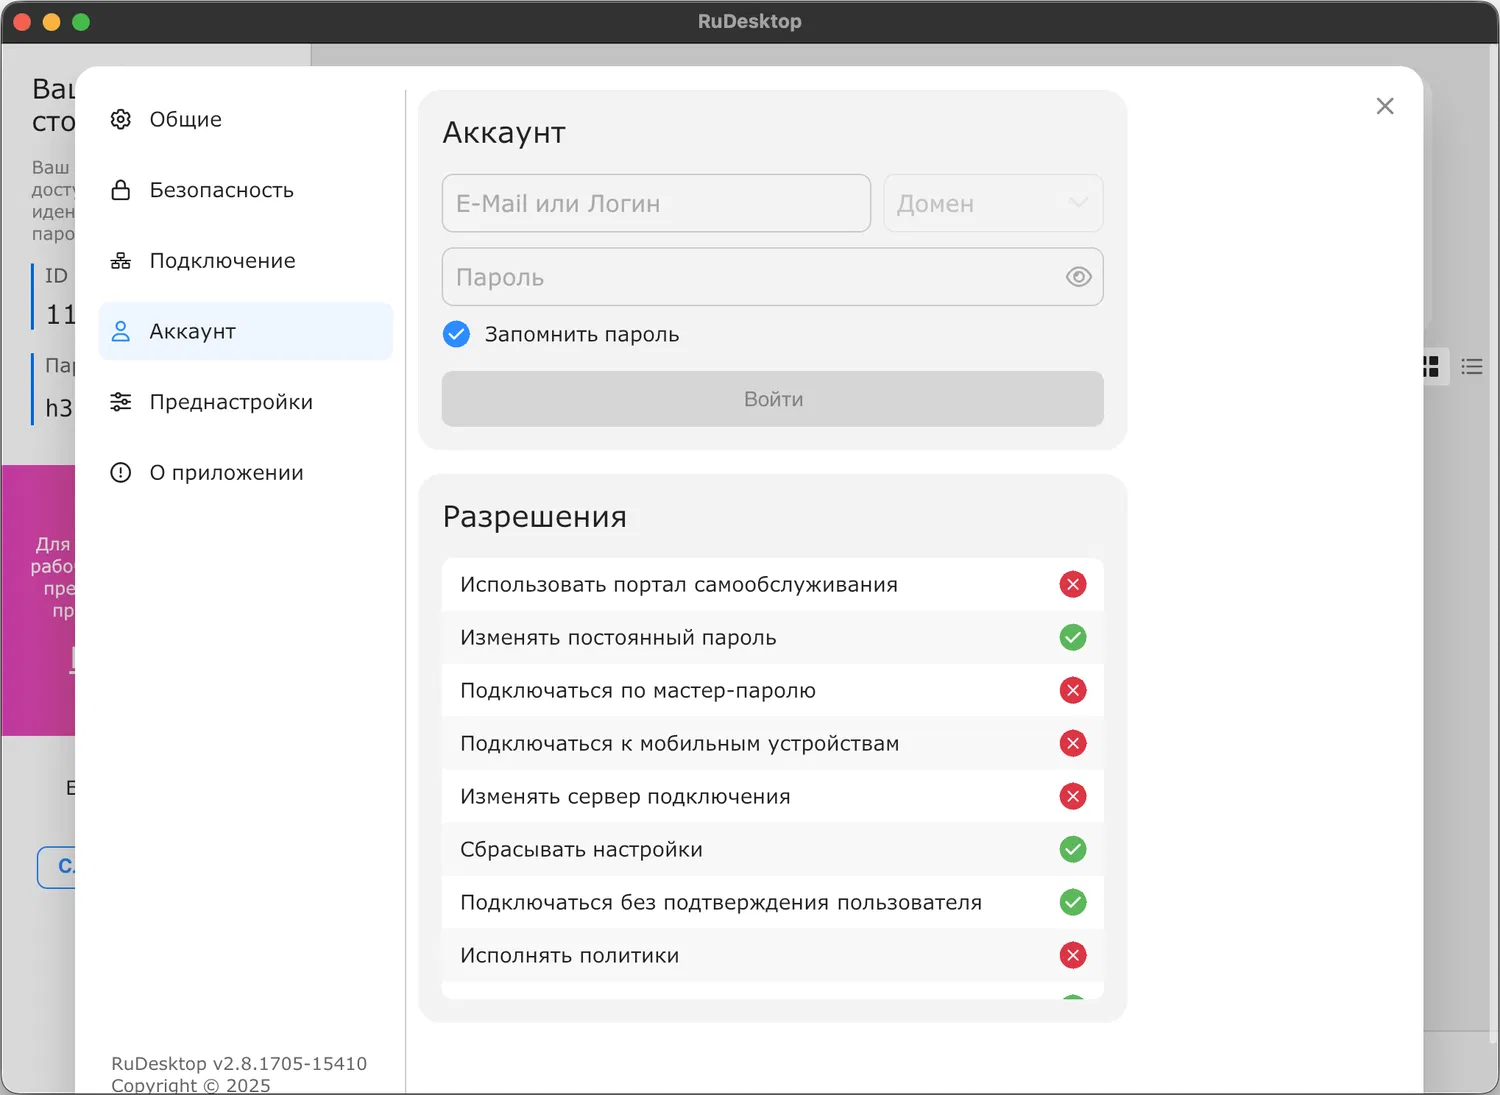Viewport: 1500px width, 1095px height.
Task: Click status icon for Сбрасывать настройки
Action: click(1073, 850)
